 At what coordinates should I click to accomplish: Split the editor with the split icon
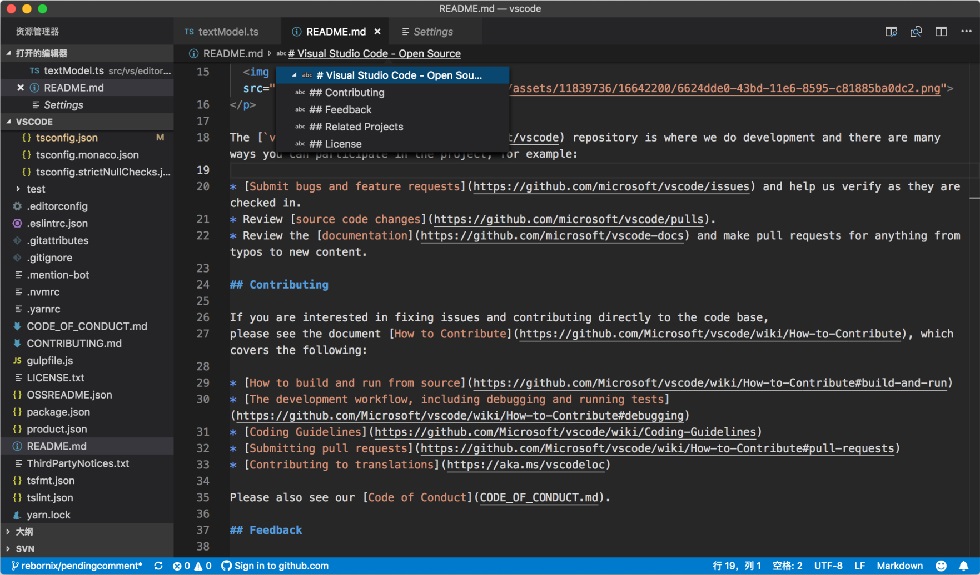[x=941, y=32]
